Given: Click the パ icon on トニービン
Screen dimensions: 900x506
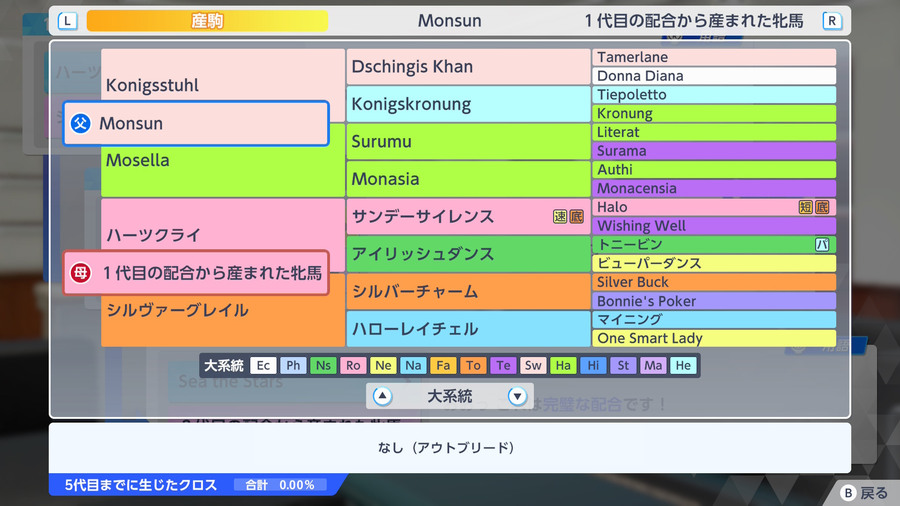Looking at the screenshot, I should (822, 245).
